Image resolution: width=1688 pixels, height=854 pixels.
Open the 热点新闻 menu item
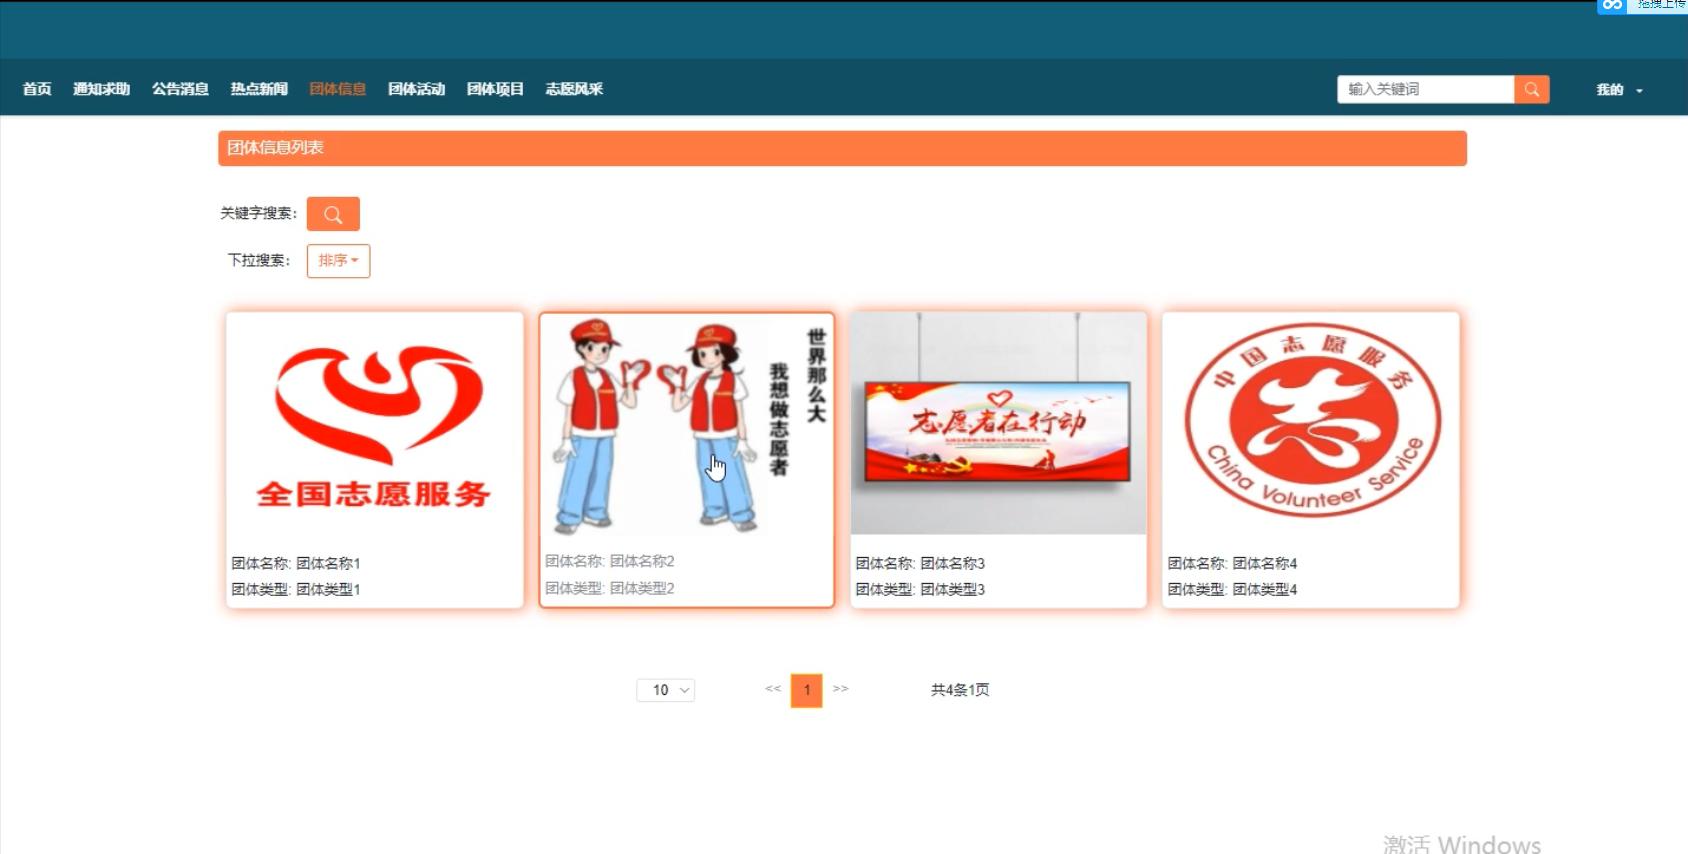[259, 89]
